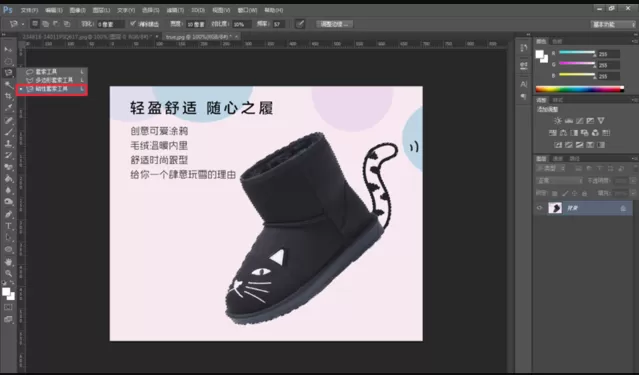Image resolution: width=639 pixels, height=375 pixels.
Task: Toggle Quick Mask mode below color swatches
Action: pos(8,307)
